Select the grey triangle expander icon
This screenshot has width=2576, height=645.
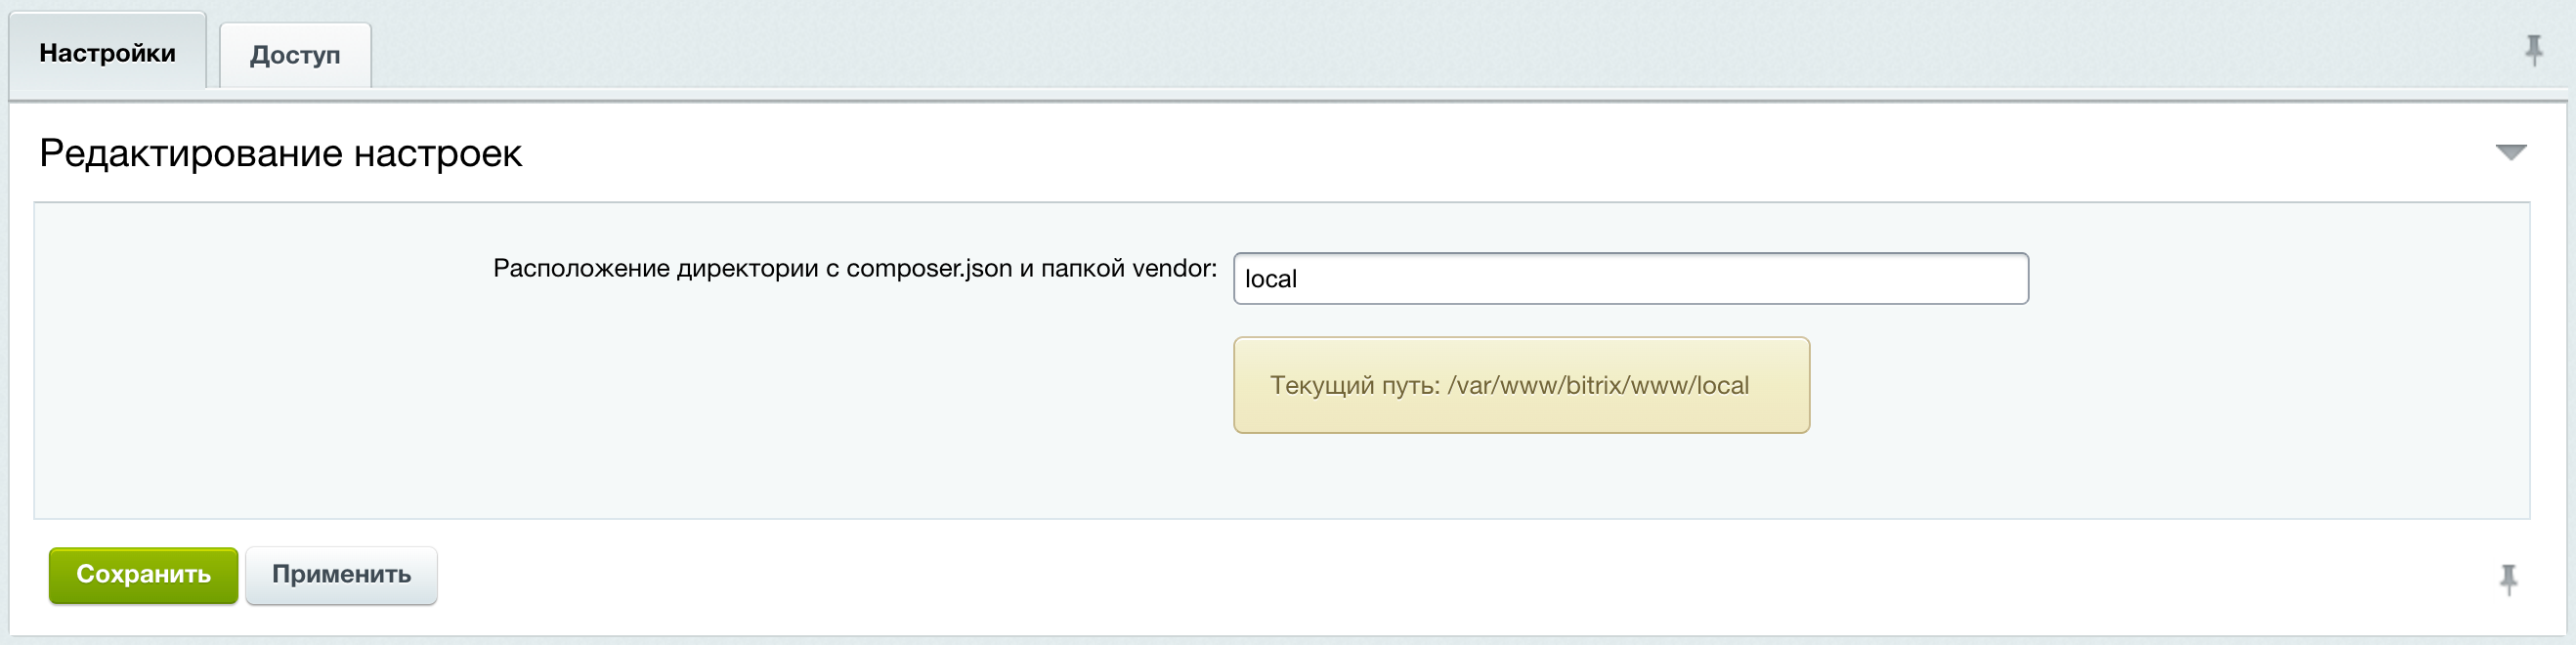pos(2510,152)
